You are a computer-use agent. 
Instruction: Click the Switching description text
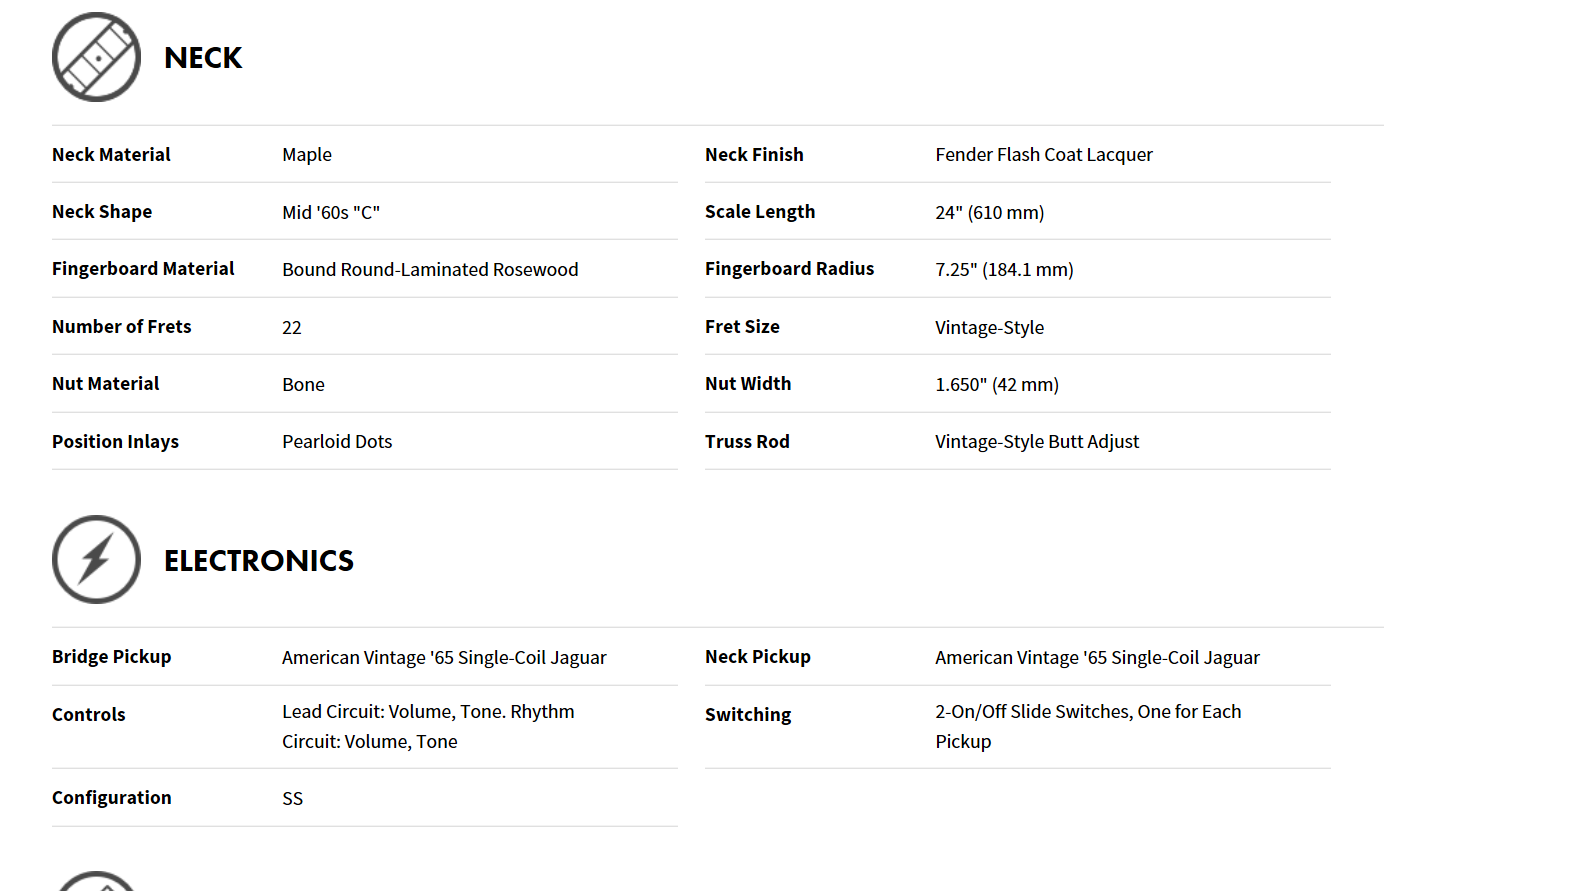pos(1088,726)
